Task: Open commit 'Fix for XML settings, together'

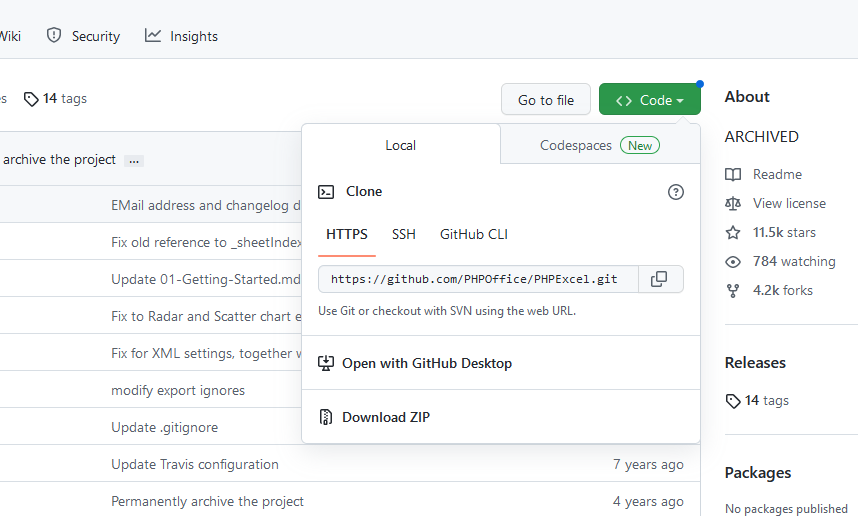Action: (206, 353)
